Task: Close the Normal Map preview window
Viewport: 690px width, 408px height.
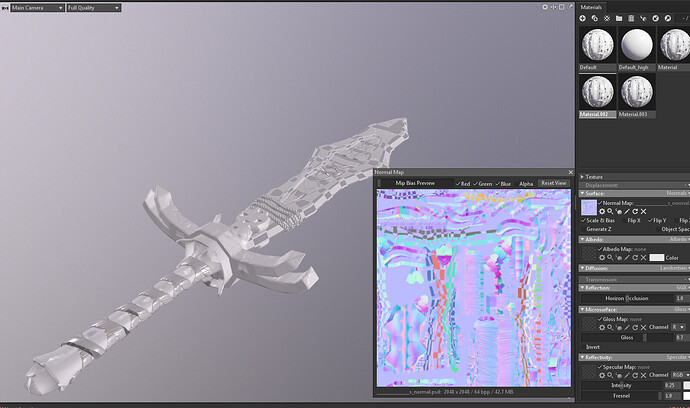Action: pos(571,172)
